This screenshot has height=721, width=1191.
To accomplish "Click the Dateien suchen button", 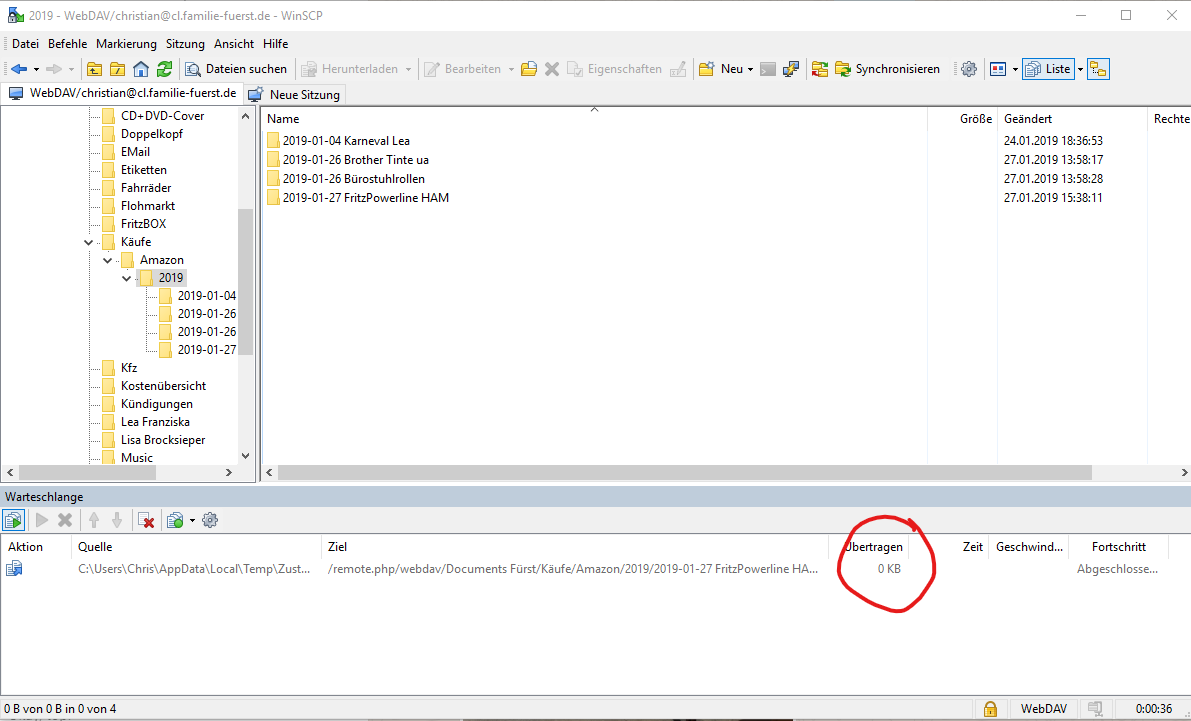I will point(236,69).
